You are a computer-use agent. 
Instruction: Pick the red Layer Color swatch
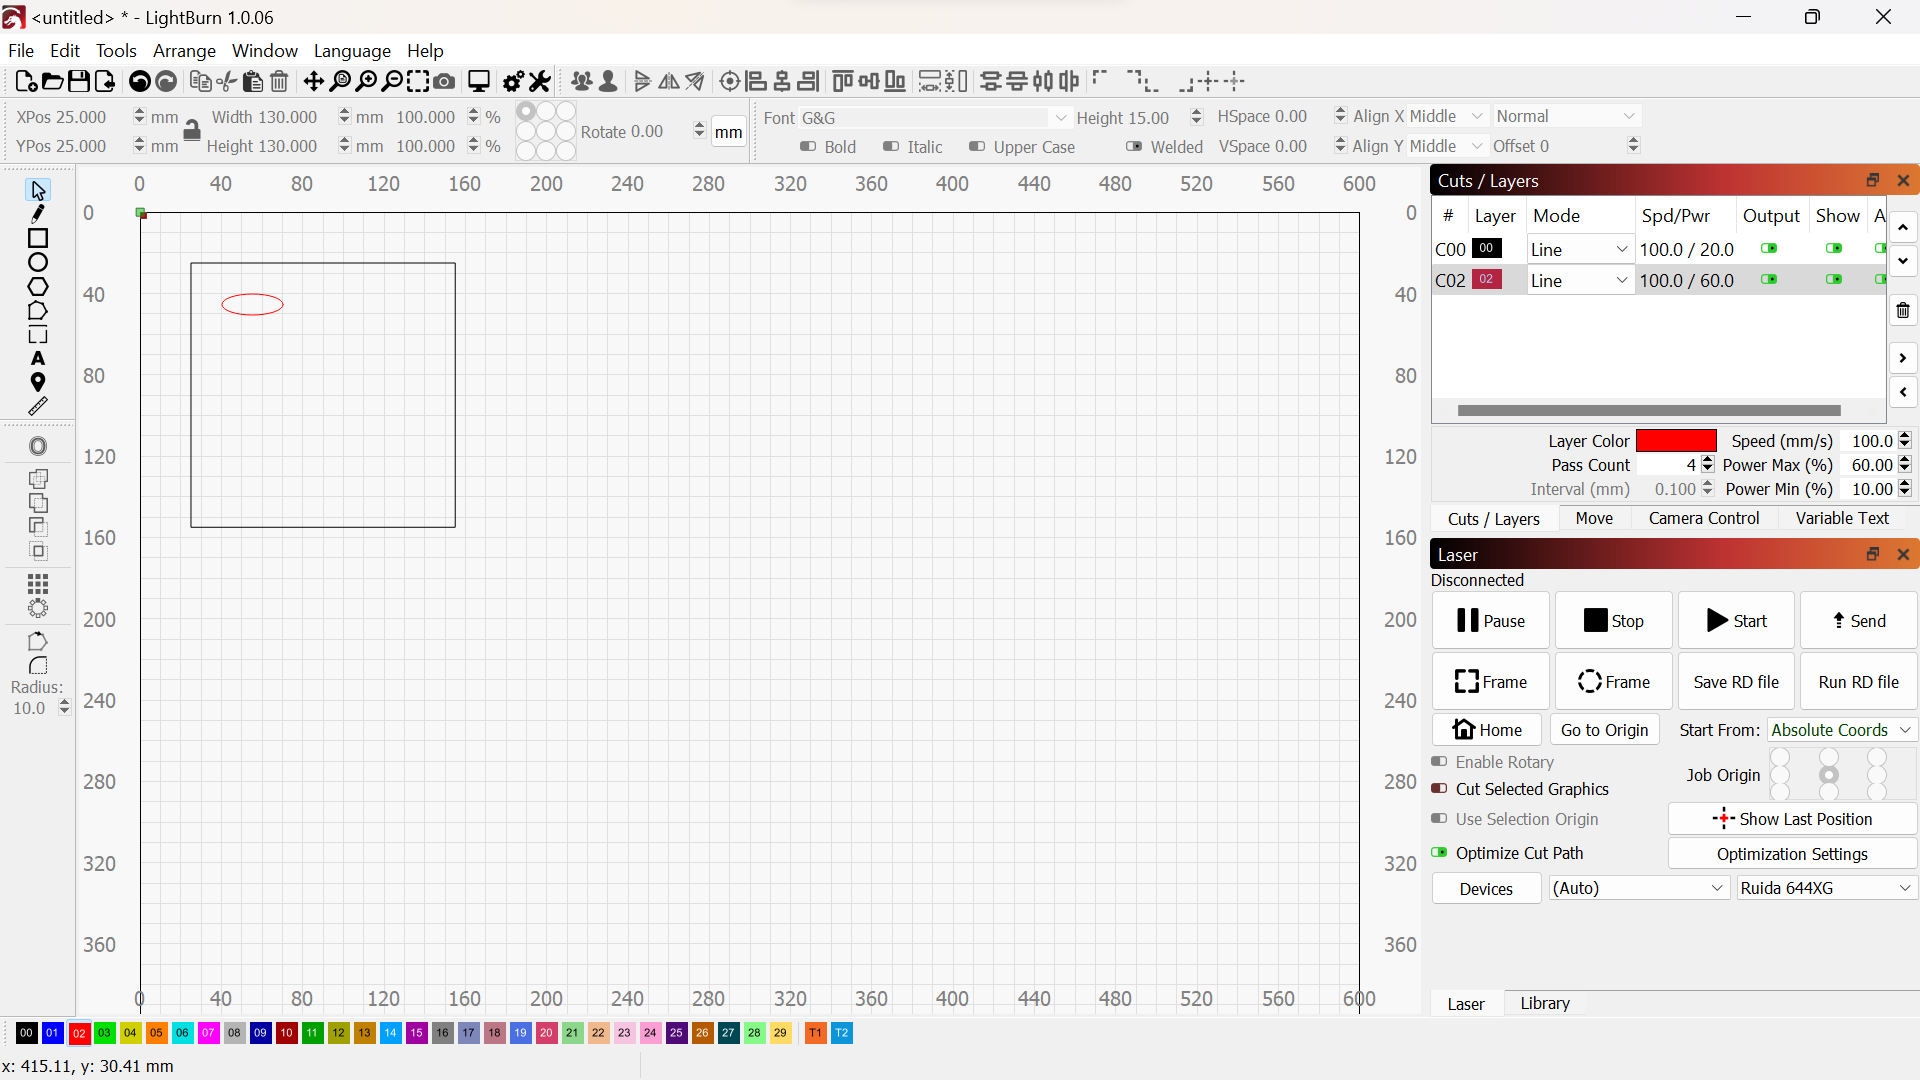(x=1676, y=441)
